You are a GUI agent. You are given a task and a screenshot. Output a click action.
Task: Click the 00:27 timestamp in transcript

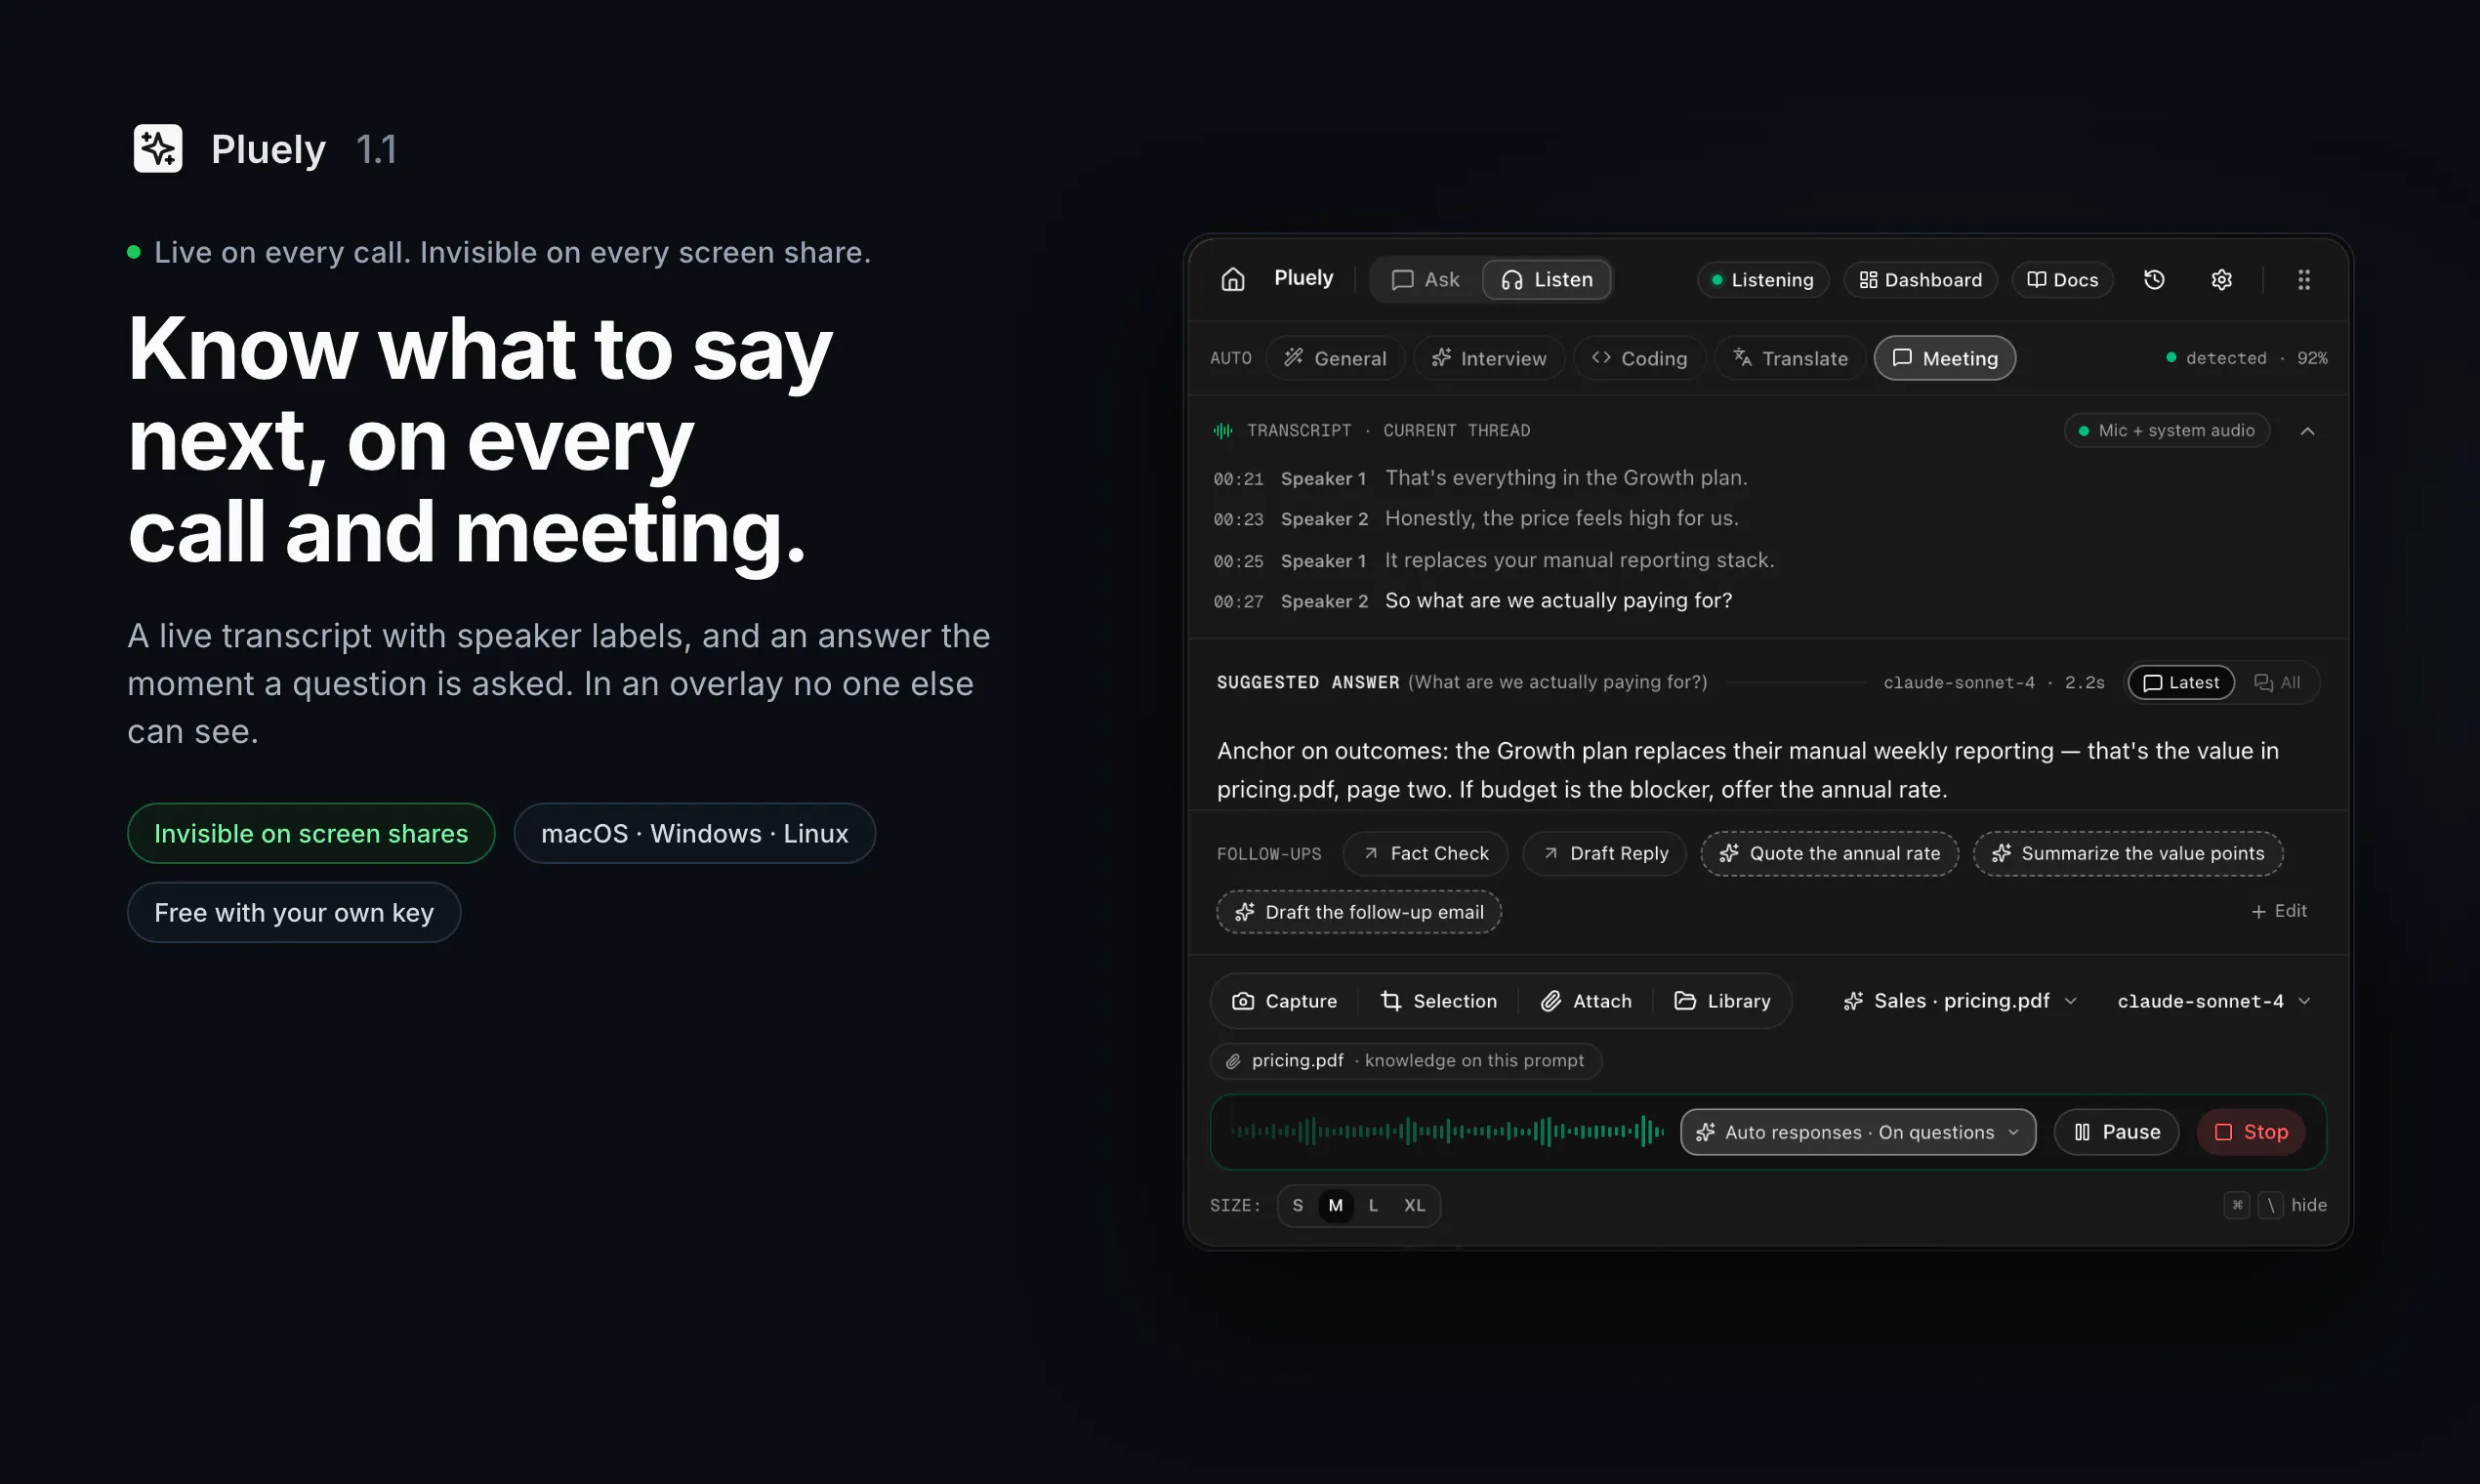(1238, 602)
